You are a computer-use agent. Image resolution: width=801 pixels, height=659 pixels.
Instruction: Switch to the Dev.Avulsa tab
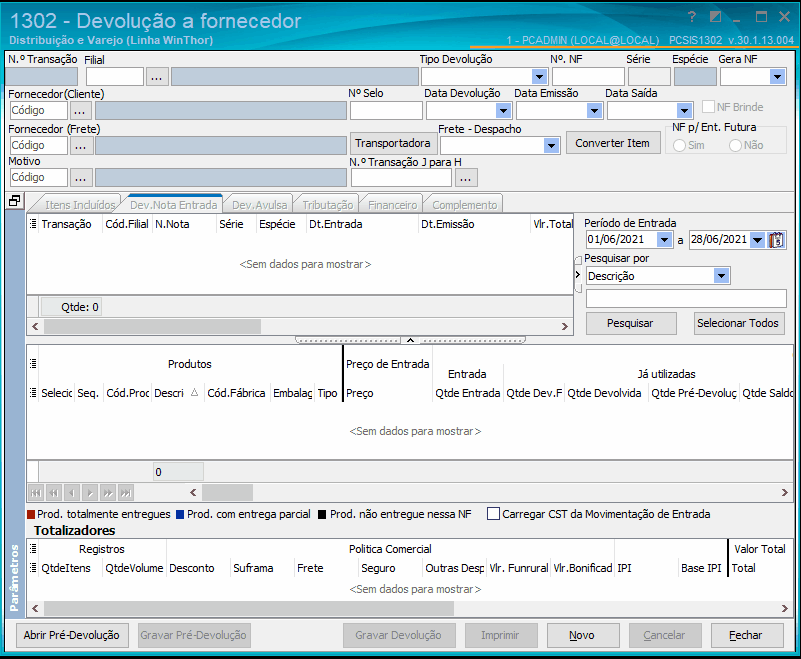(x=260, y=205)
